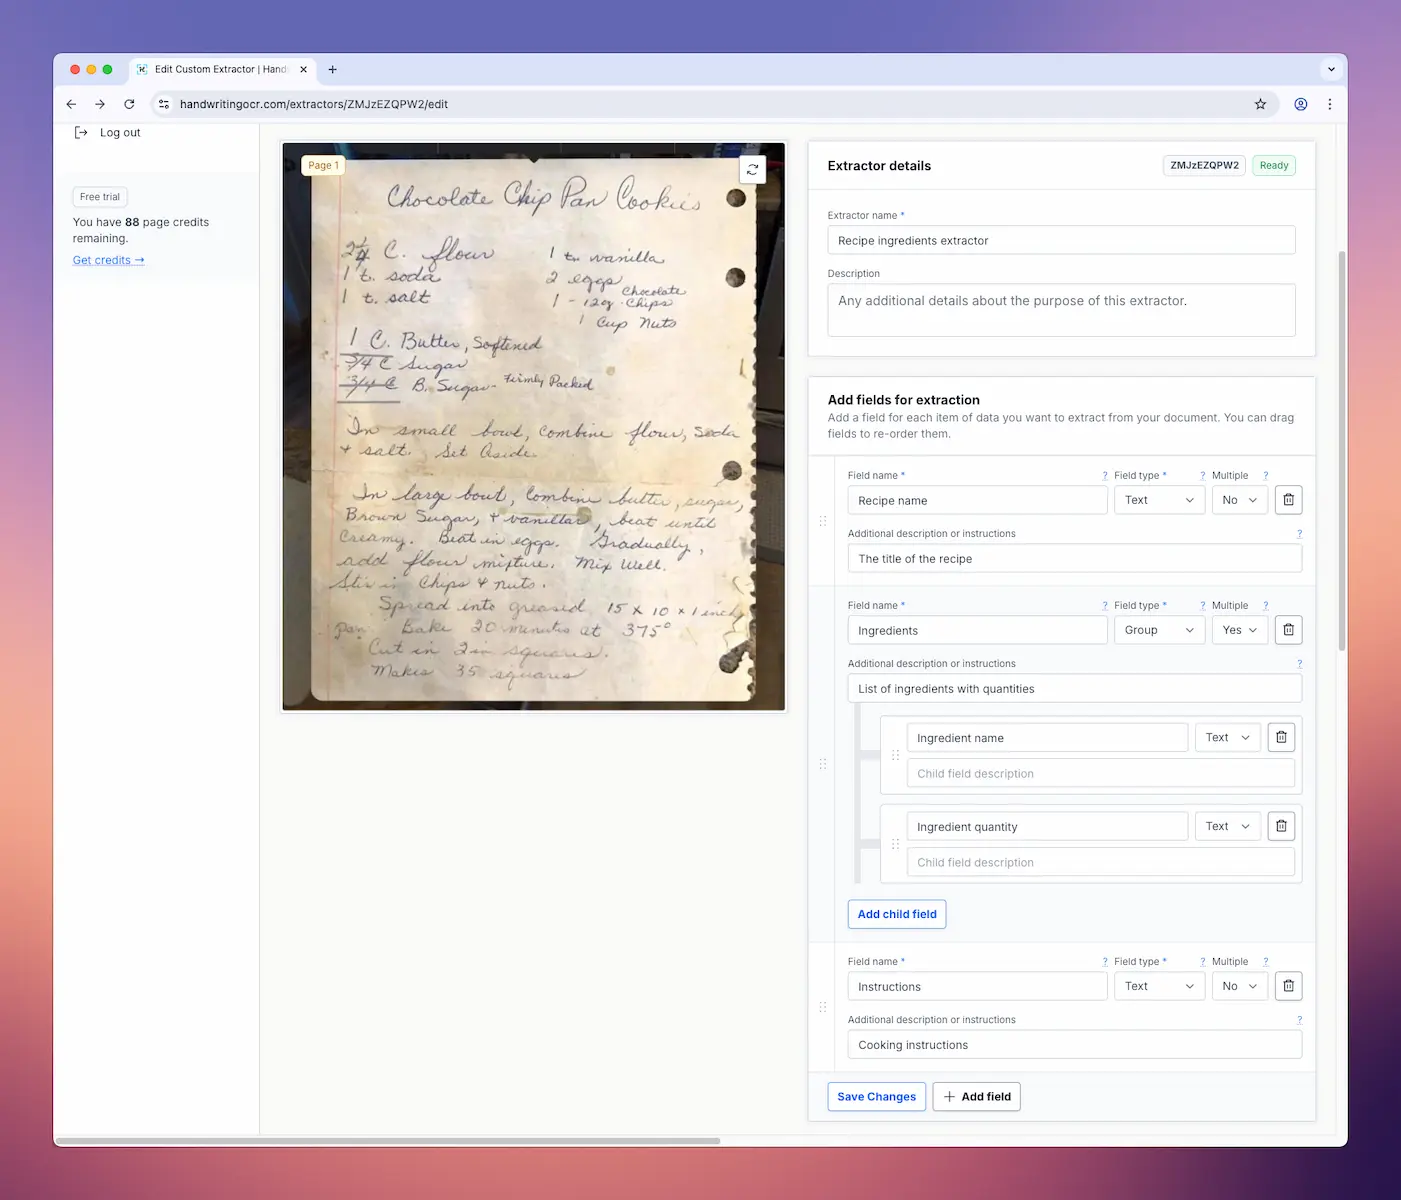Open Chrome's three-dot menu
The image size is (1401, 1200).
tap(1330, 104)
